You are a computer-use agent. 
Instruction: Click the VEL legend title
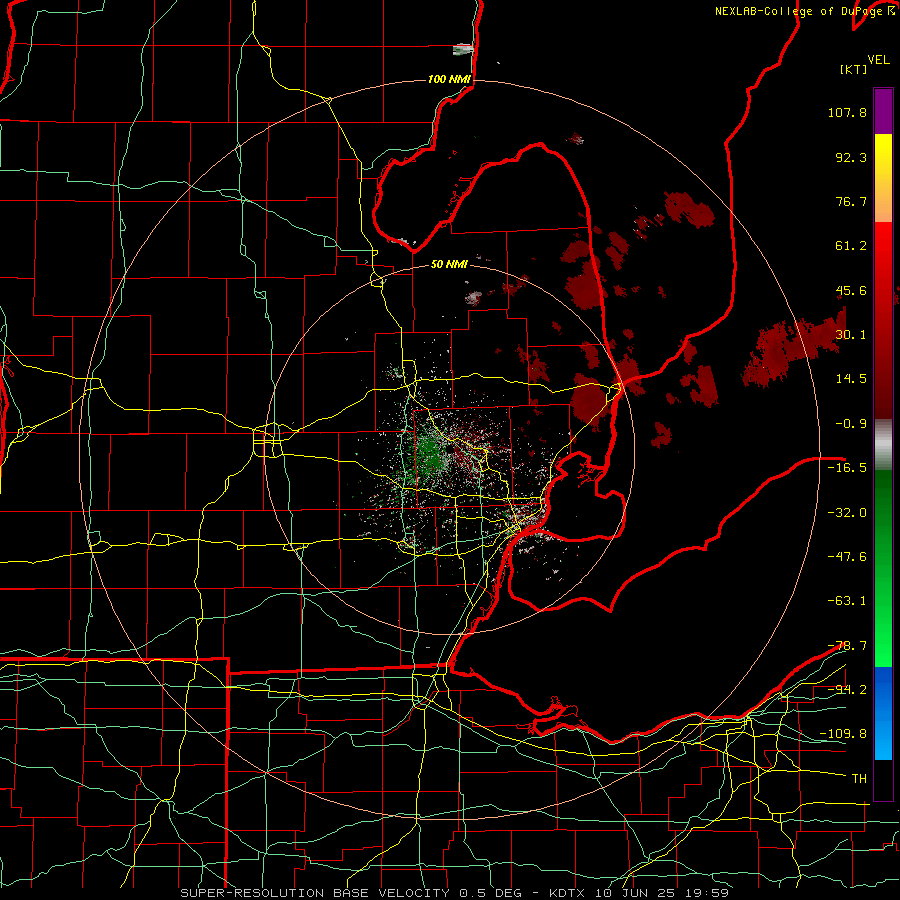(878, 60)
